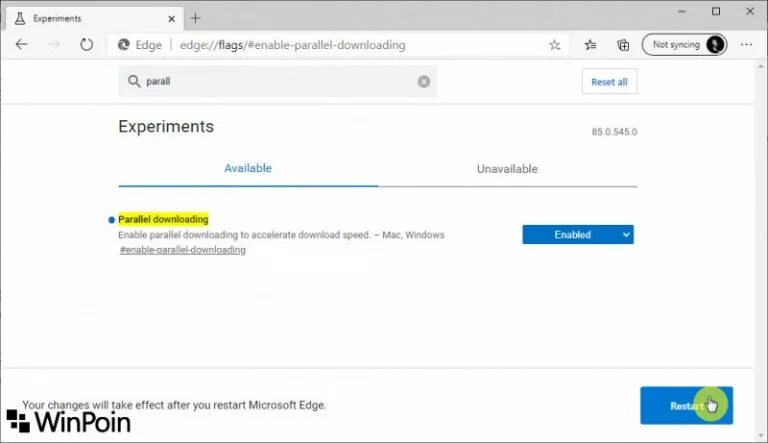The image size is (768, 443).
Task: Restart Microsoft Edge with Restart button
Action: 686,405
